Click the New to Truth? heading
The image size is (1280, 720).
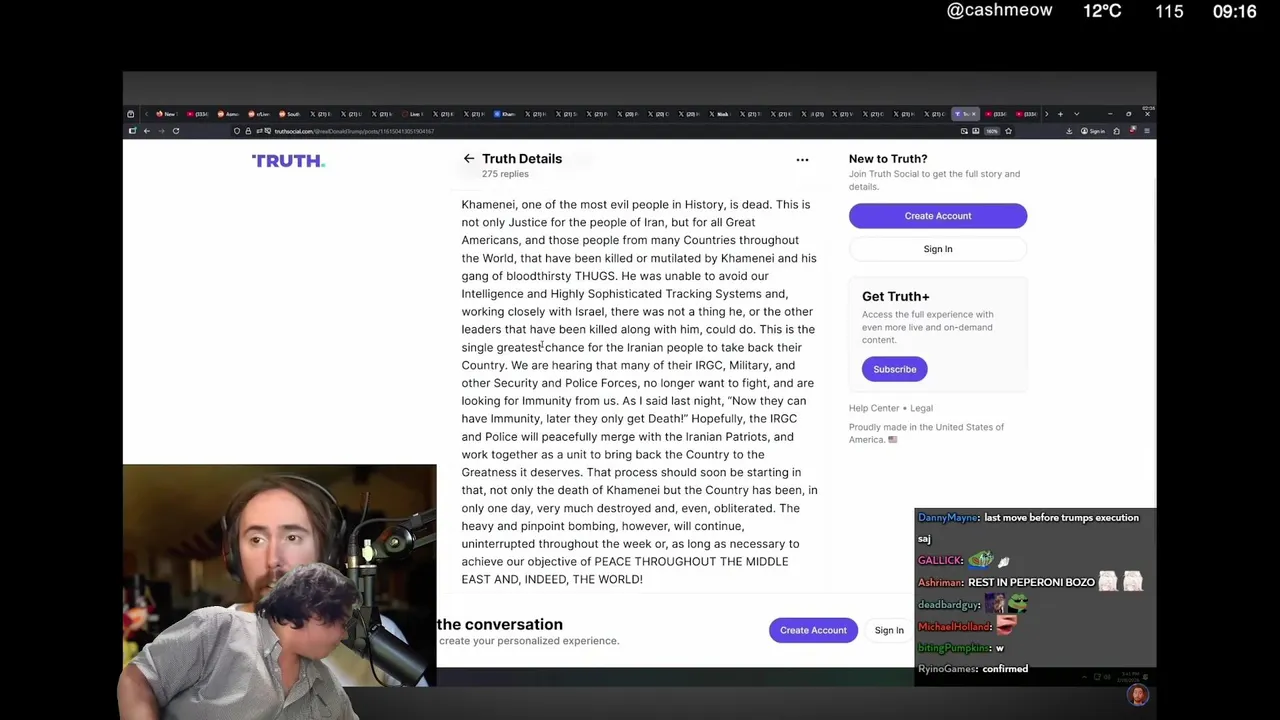888,158
